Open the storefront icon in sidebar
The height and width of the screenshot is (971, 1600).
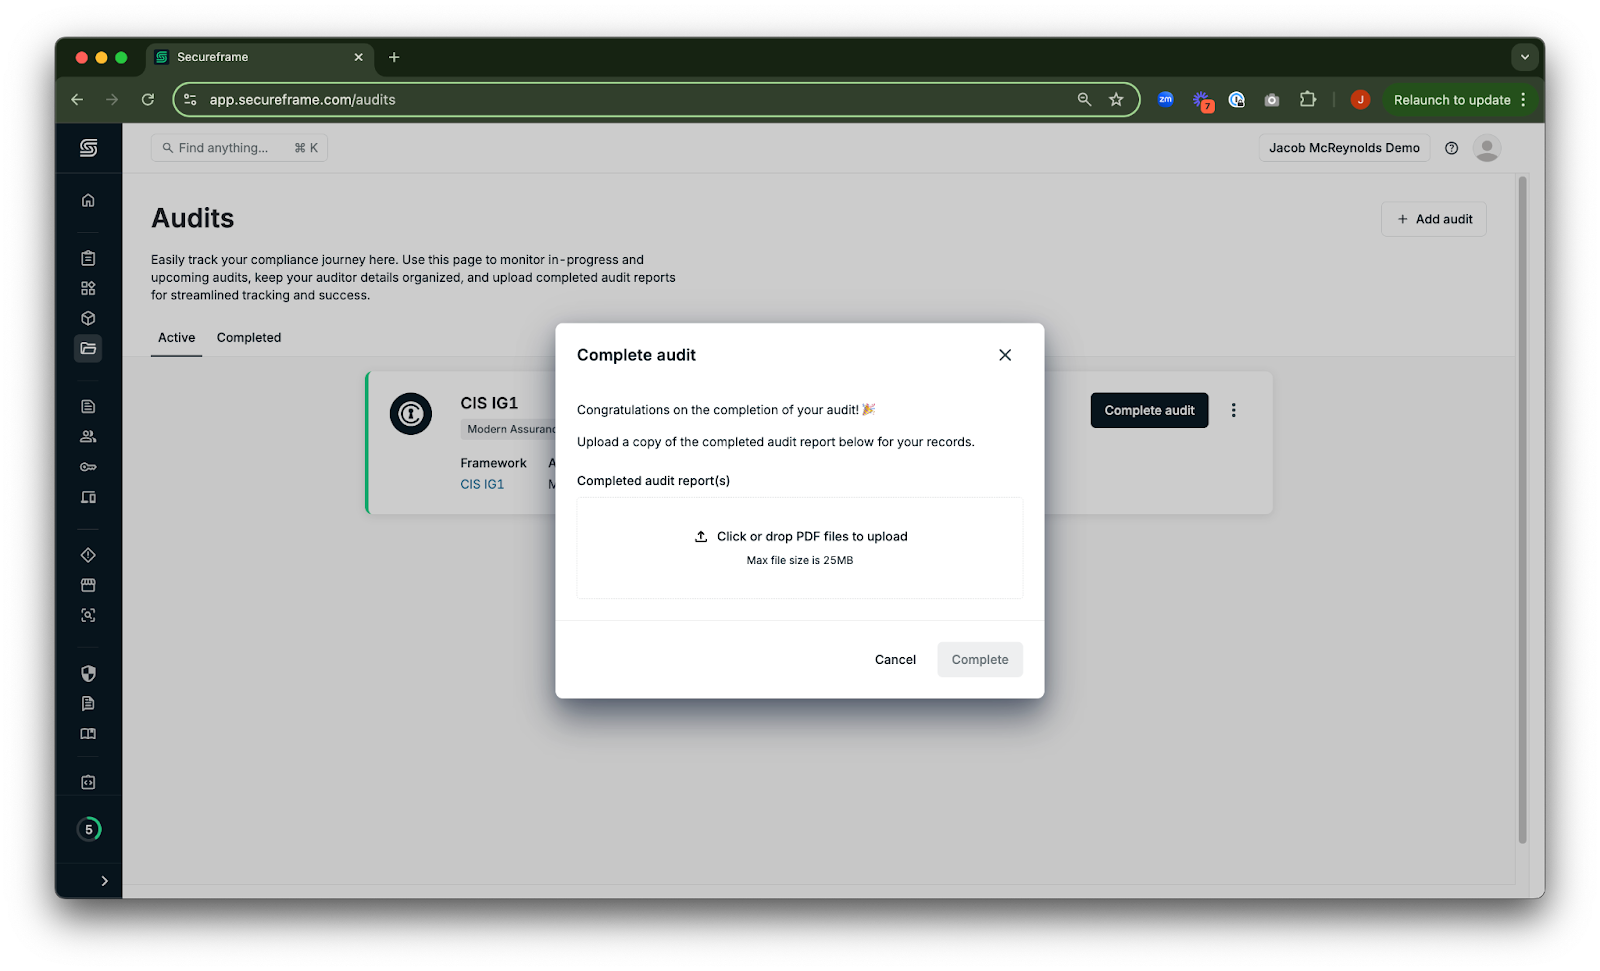(x=88, y=585)
